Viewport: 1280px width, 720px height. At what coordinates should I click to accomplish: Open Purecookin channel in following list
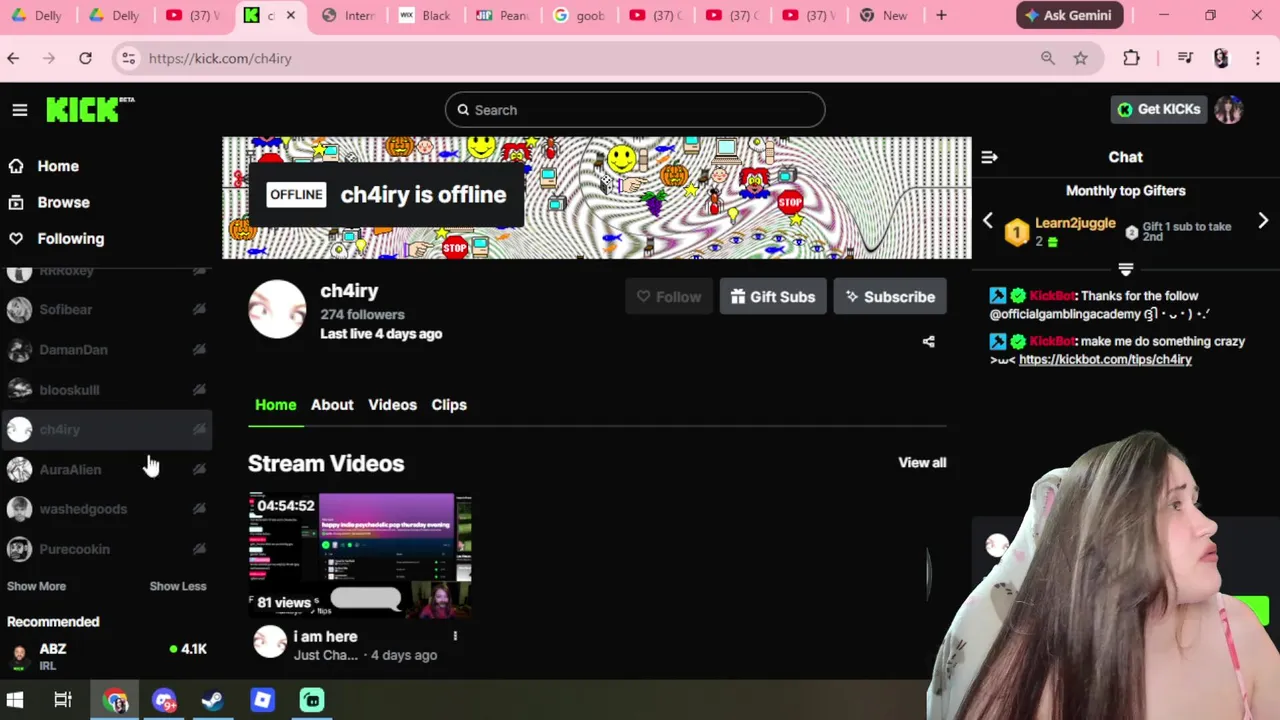click(107, 549)
